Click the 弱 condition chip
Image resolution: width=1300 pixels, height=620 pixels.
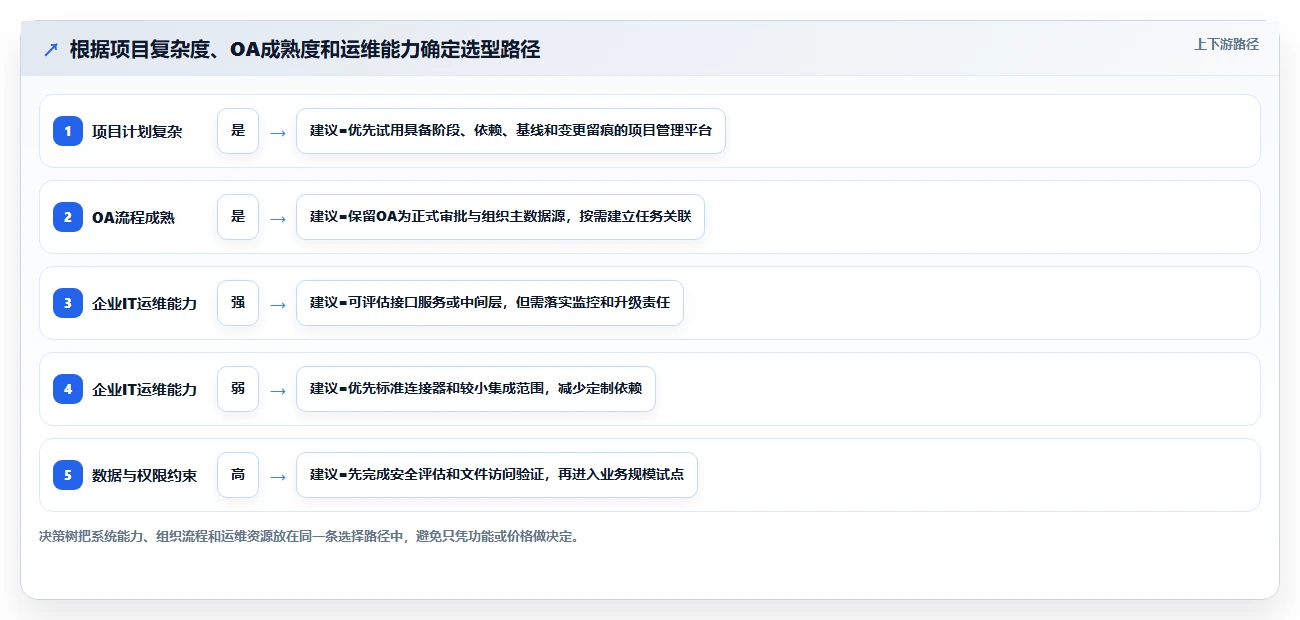238,389
